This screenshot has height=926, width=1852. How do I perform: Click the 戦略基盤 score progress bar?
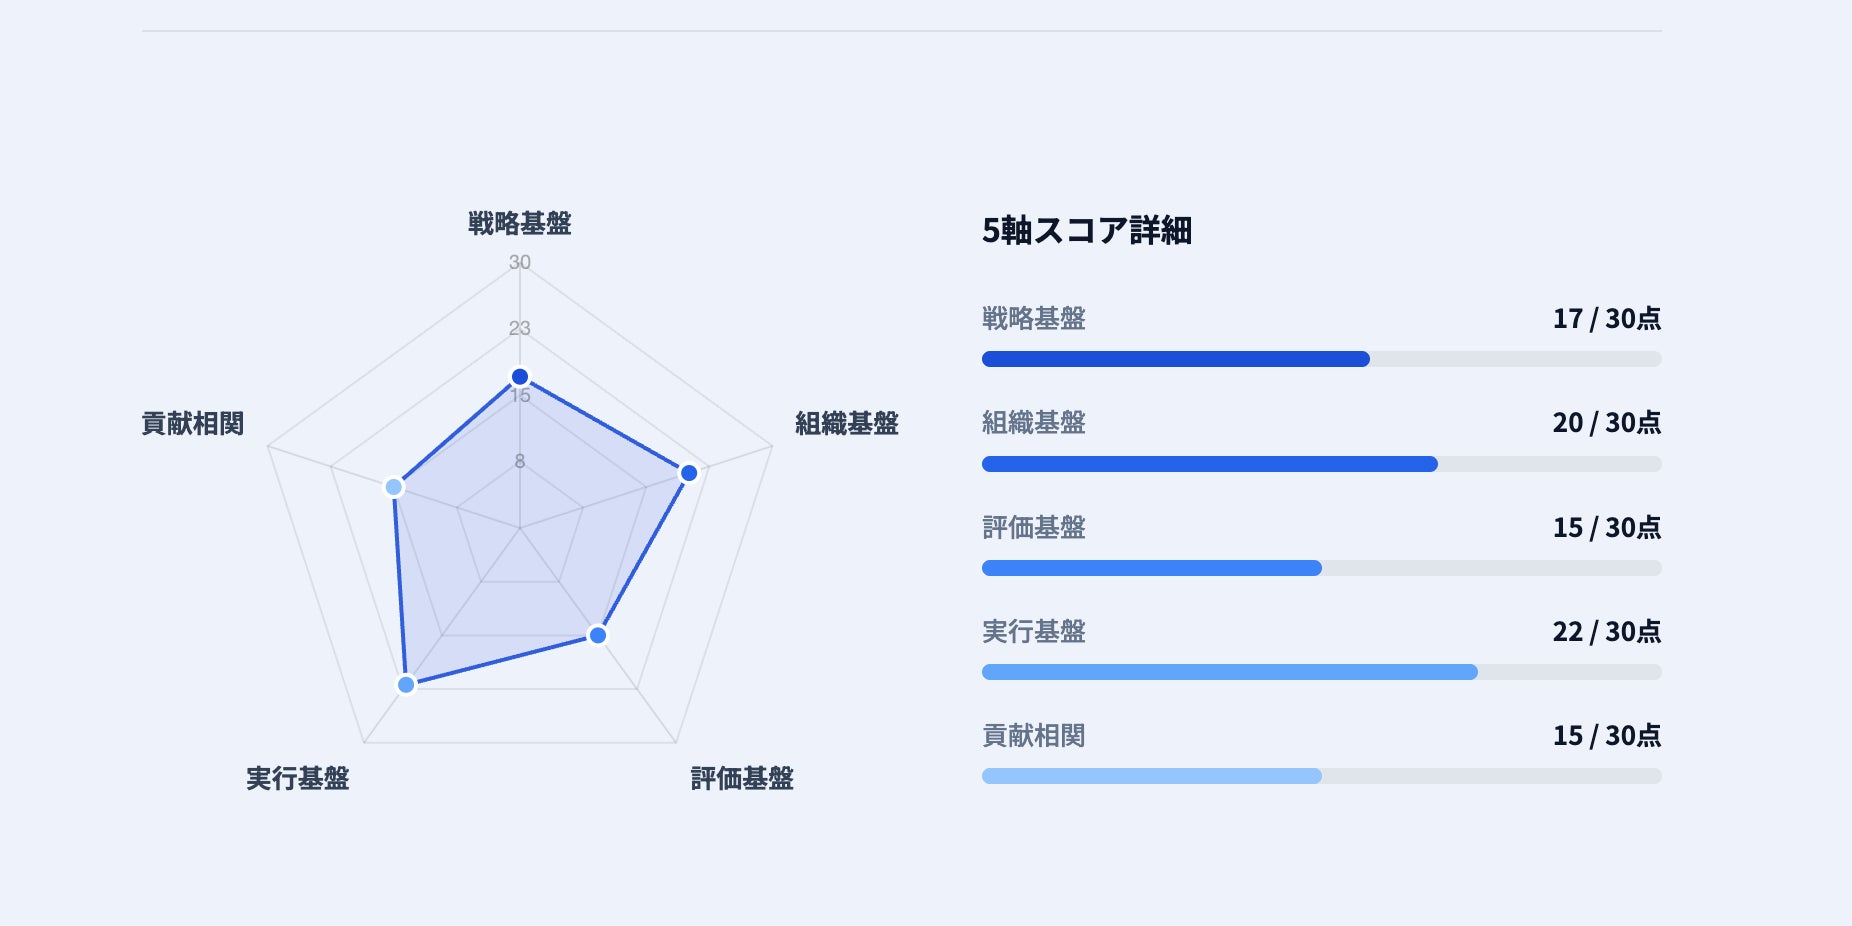pyautogui.click(x=1321, y=359)
